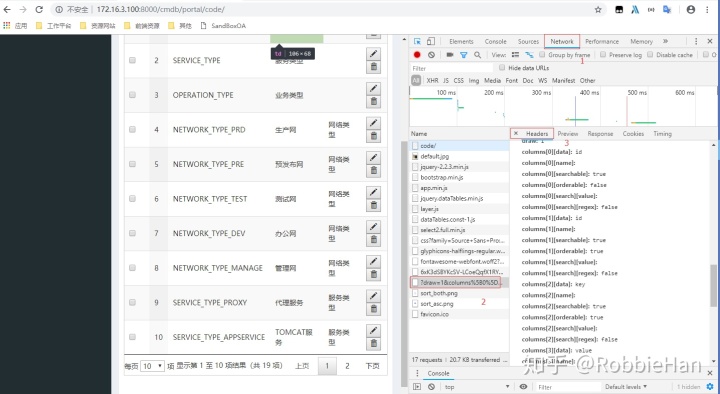Click the headers pane vertical scrollbar
This screenshot has width=720, height=394.
(x=713, y=285)
